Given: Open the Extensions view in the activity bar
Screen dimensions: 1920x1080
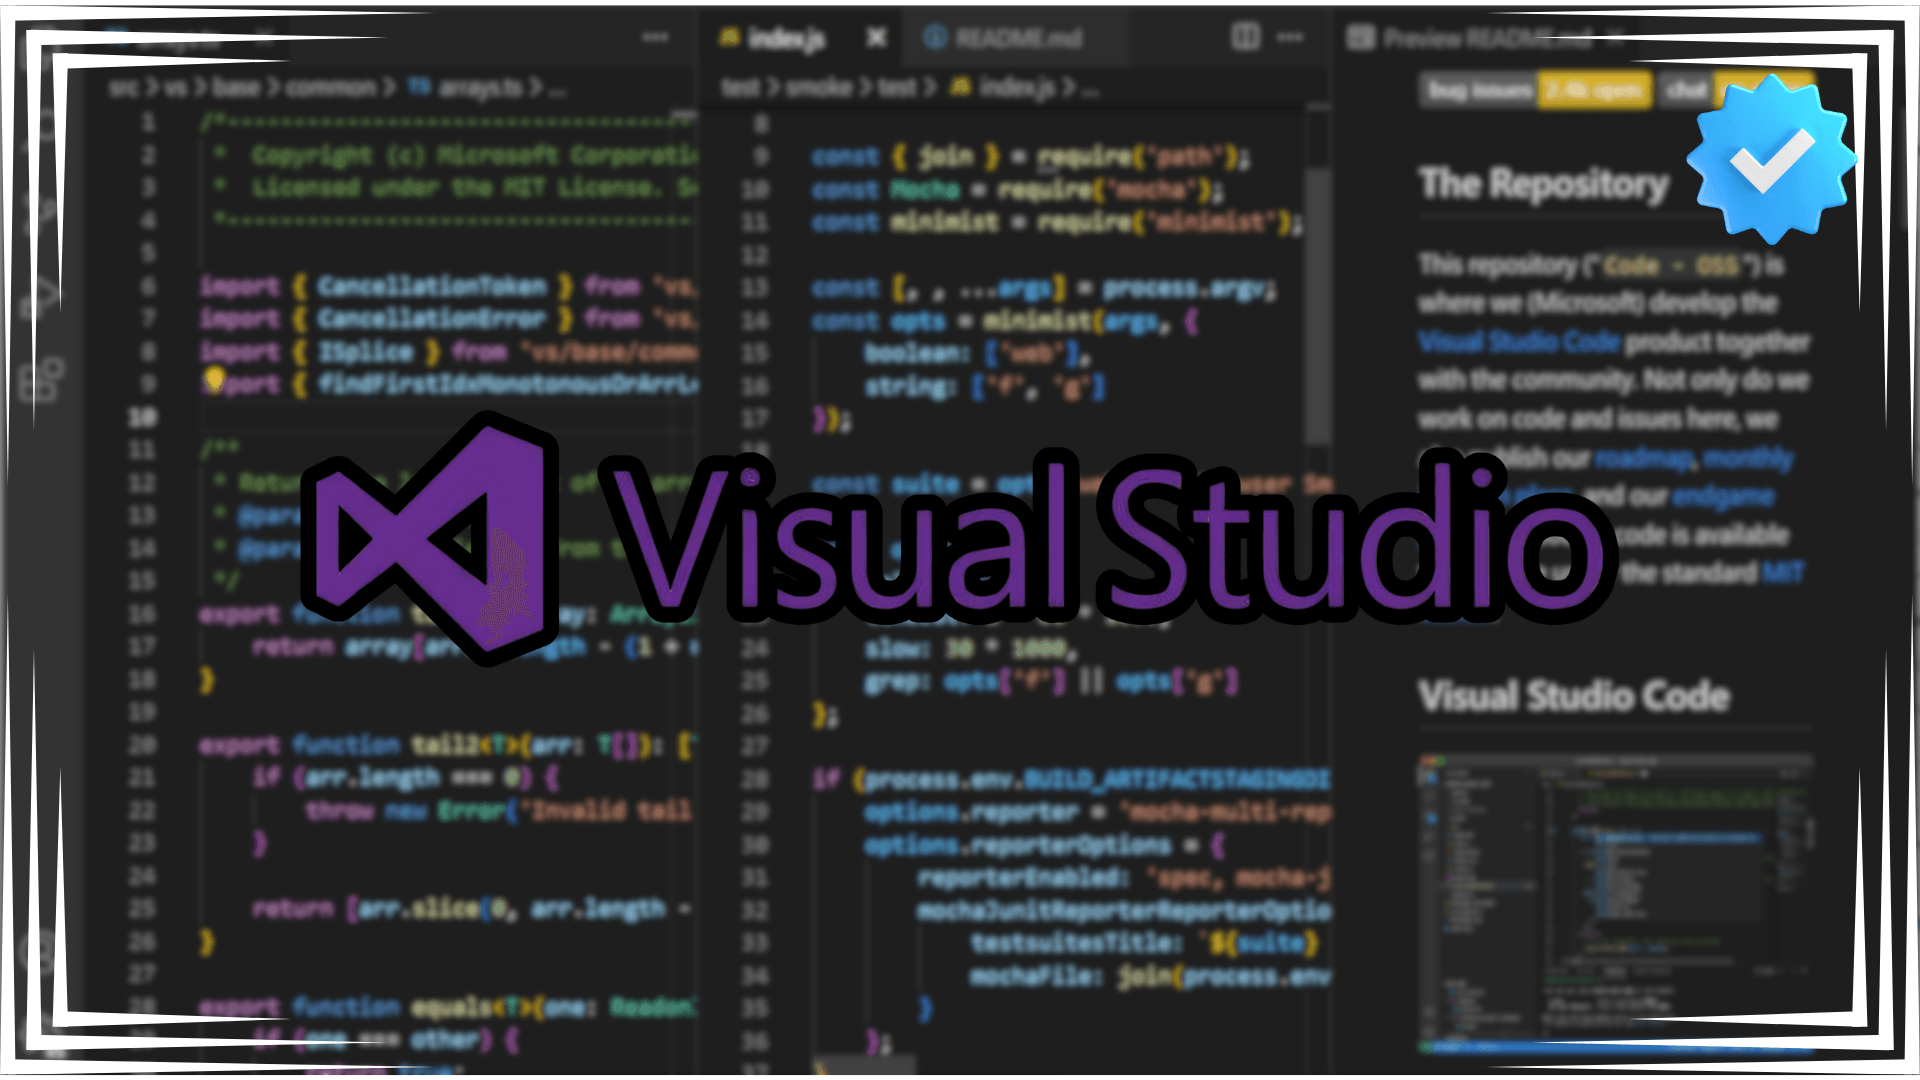Looking at the screenshot, I should 42,380.
